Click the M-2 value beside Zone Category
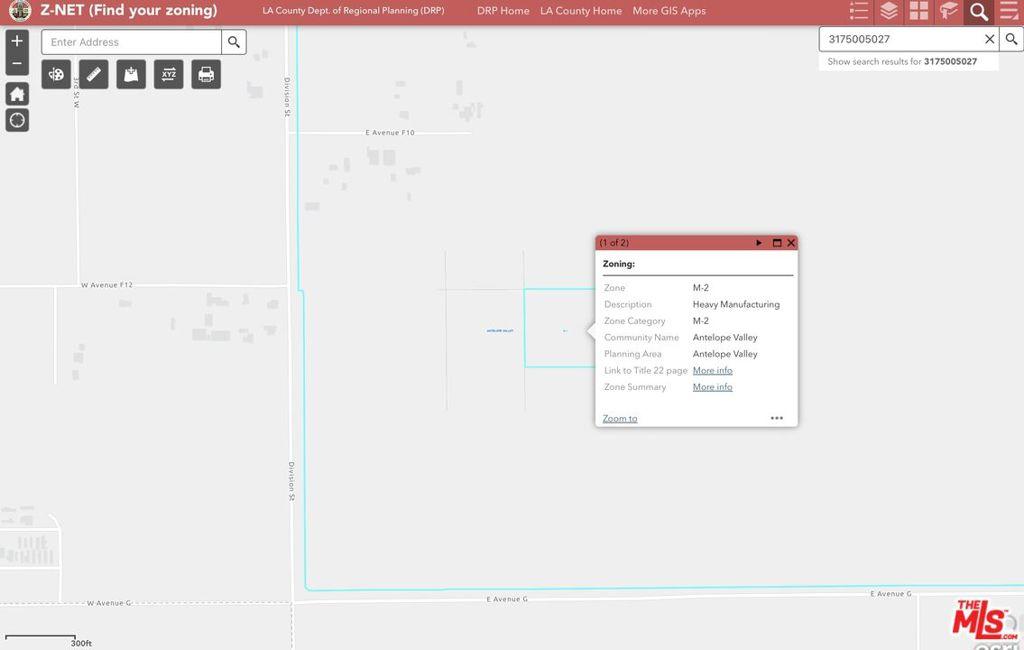Screen dimensions: 1024x650 pos(701,321)
